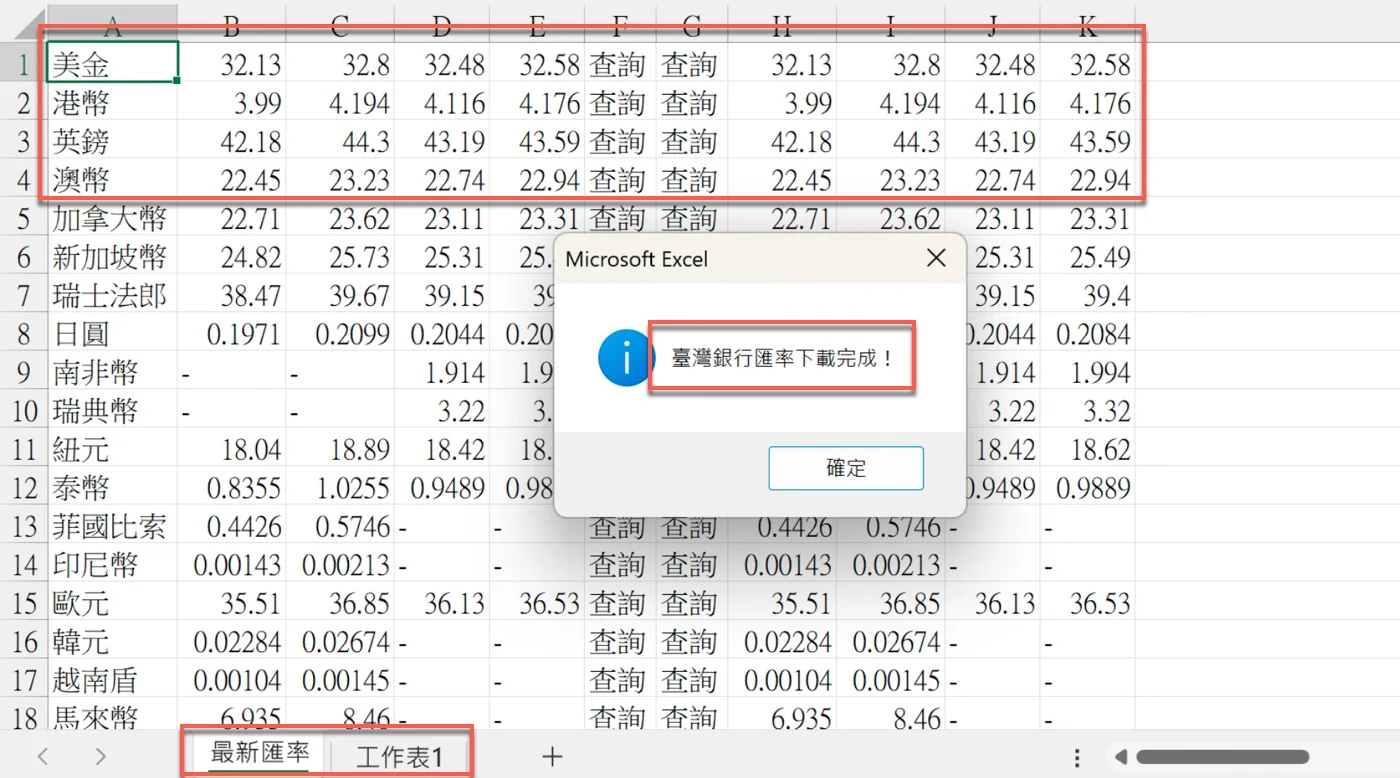
Task: Select the 25.49 cell in 新加坡幣 row
Action: 1087,257
